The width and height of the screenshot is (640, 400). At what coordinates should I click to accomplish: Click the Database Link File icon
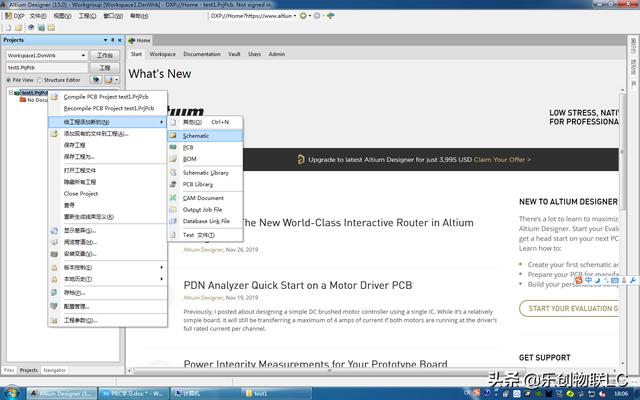point(173,221)
